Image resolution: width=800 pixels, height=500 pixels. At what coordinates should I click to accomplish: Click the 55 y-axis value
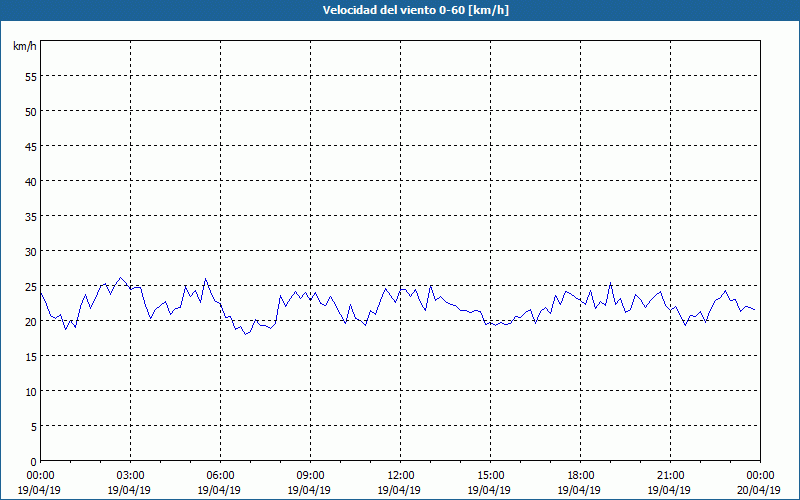point(31,77)
